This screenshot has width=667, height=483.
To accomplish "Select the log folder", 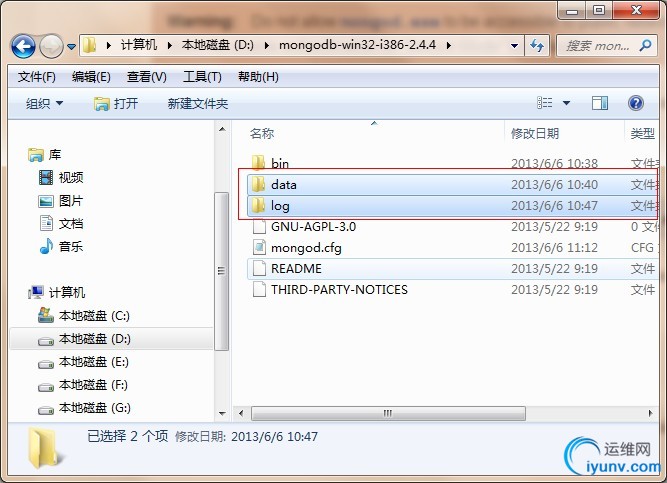I will click(x=453, y=206).
